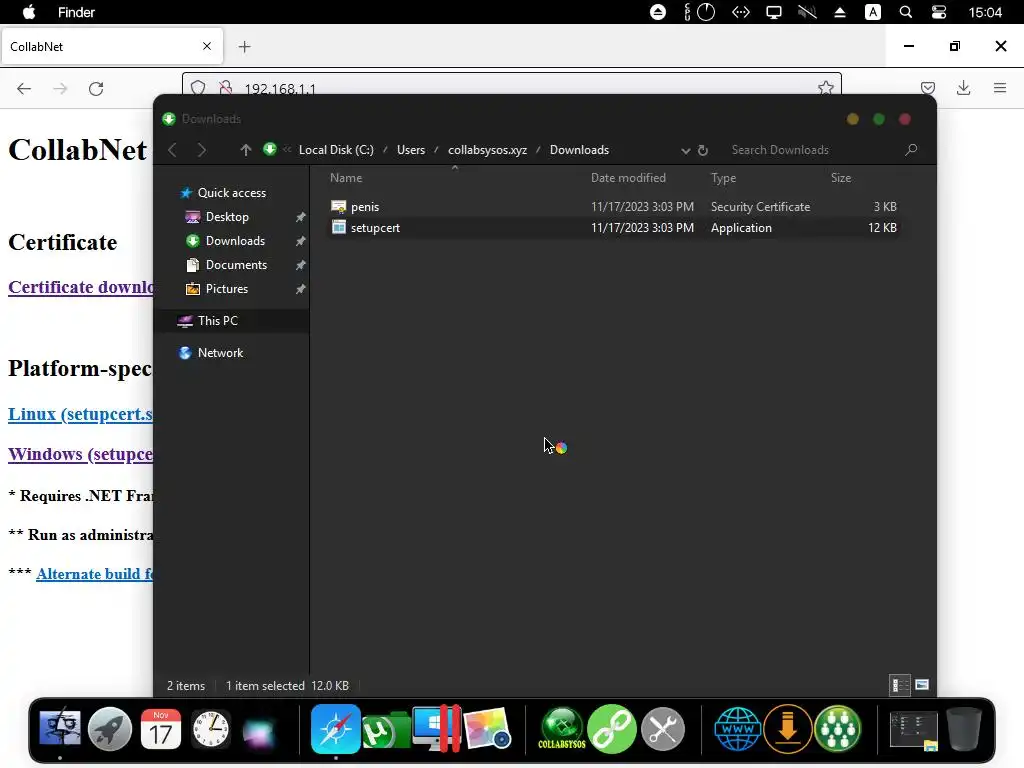Open the Spotlight search magnifier

pyautogui.click(x=905, y=12)
